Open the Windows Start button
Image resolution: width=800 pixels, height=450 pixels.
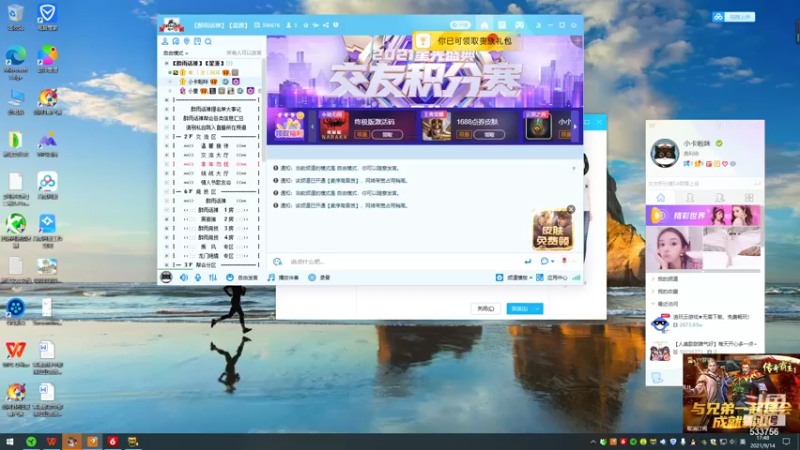pyautogui.click(x=10, y=441)
